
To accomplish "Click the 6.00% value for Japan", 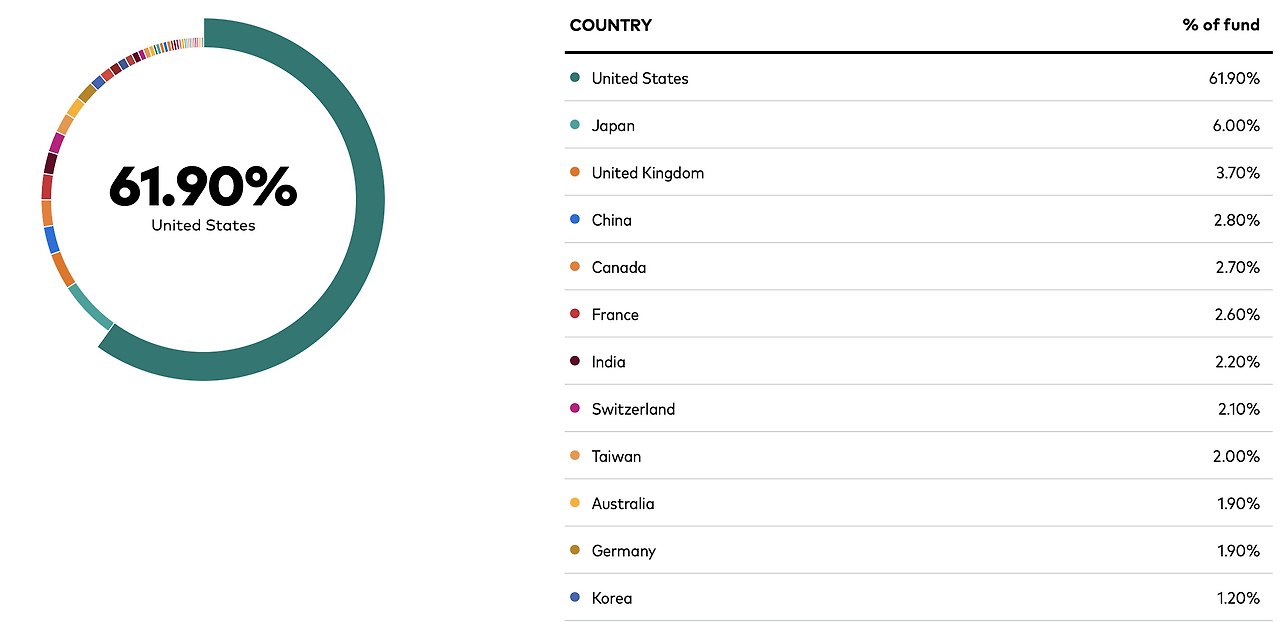I will click(x=1236, y=125).
